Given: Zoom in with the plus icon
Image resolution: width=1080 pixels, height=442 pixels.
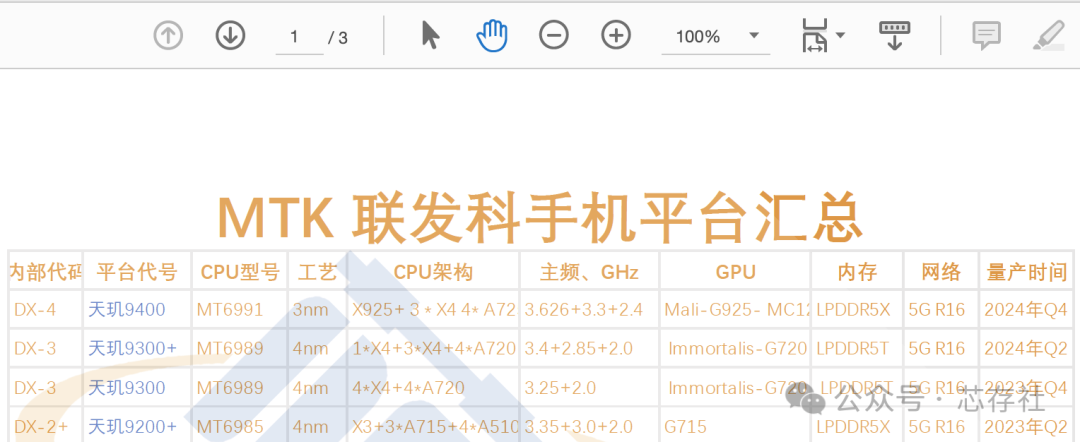Looking at the screenshot, I should (616, 35).
